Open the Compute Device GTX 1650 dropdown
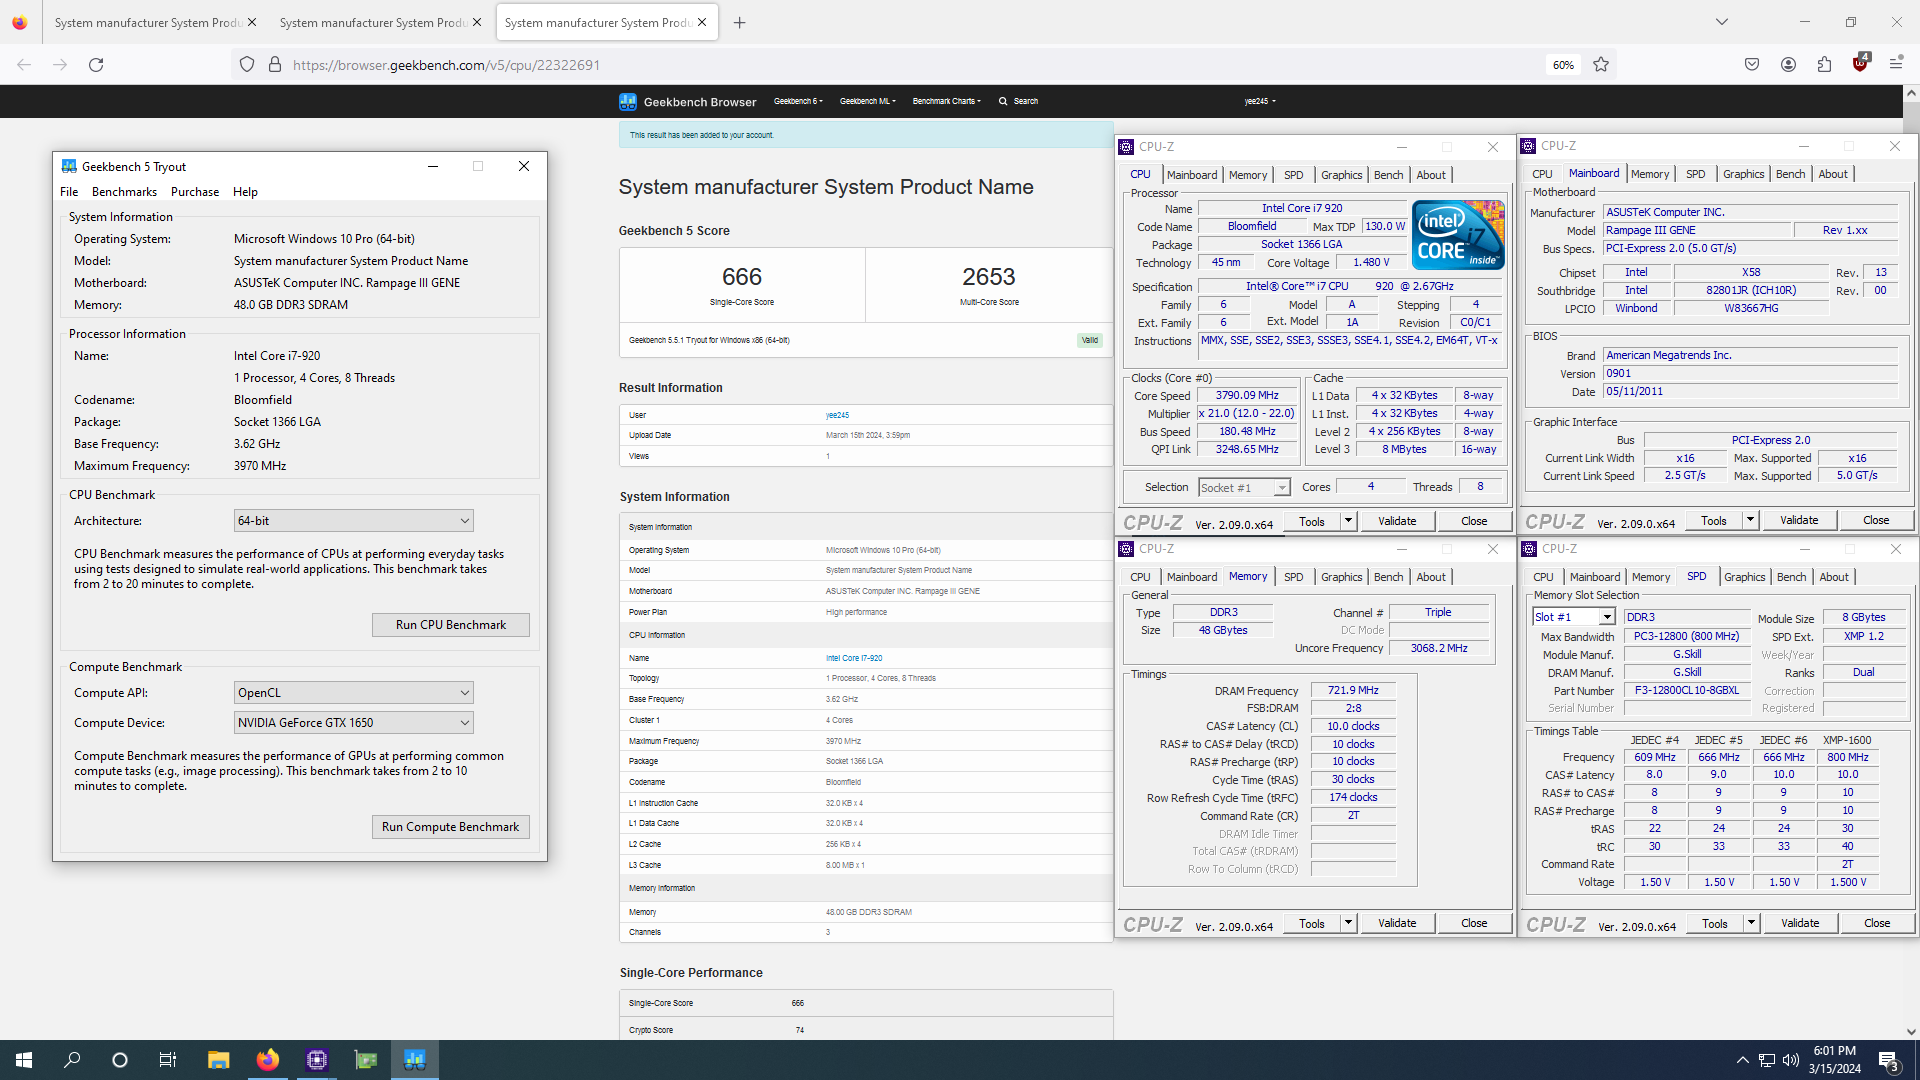The height and width of the screenshot is (1080, 1920). point(353,723)
